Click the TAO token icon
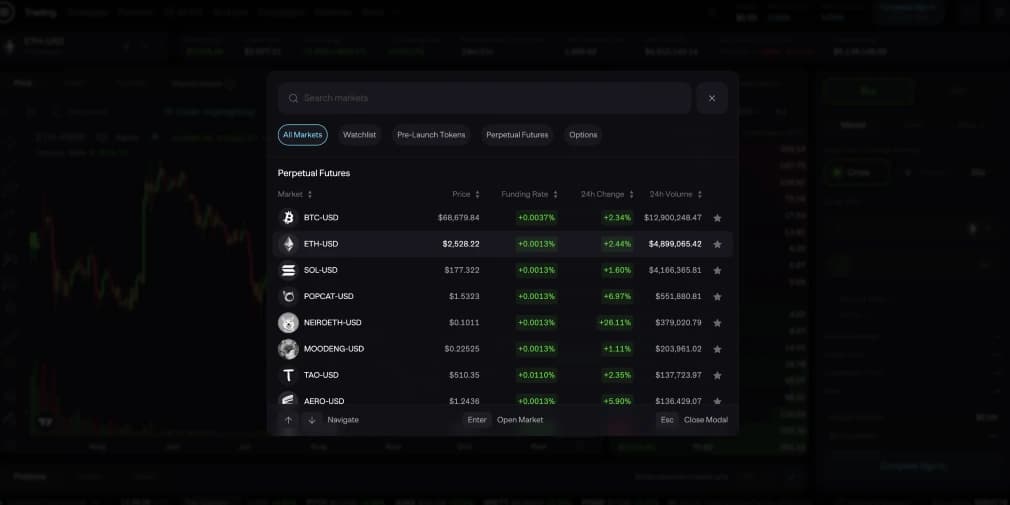1010x505 pixels. (x=288, y=375)
